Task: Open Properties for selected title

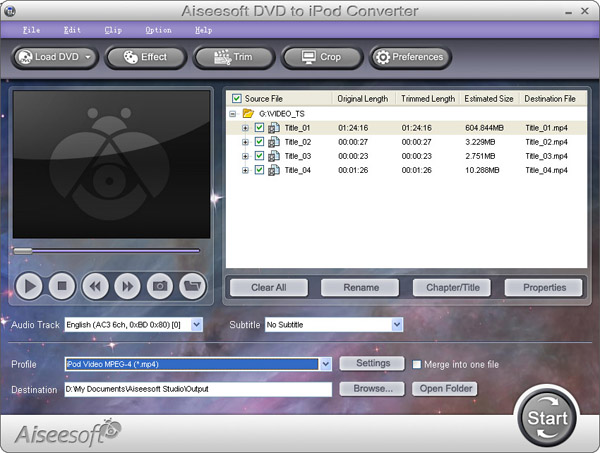Action: (x=544, y=288)
